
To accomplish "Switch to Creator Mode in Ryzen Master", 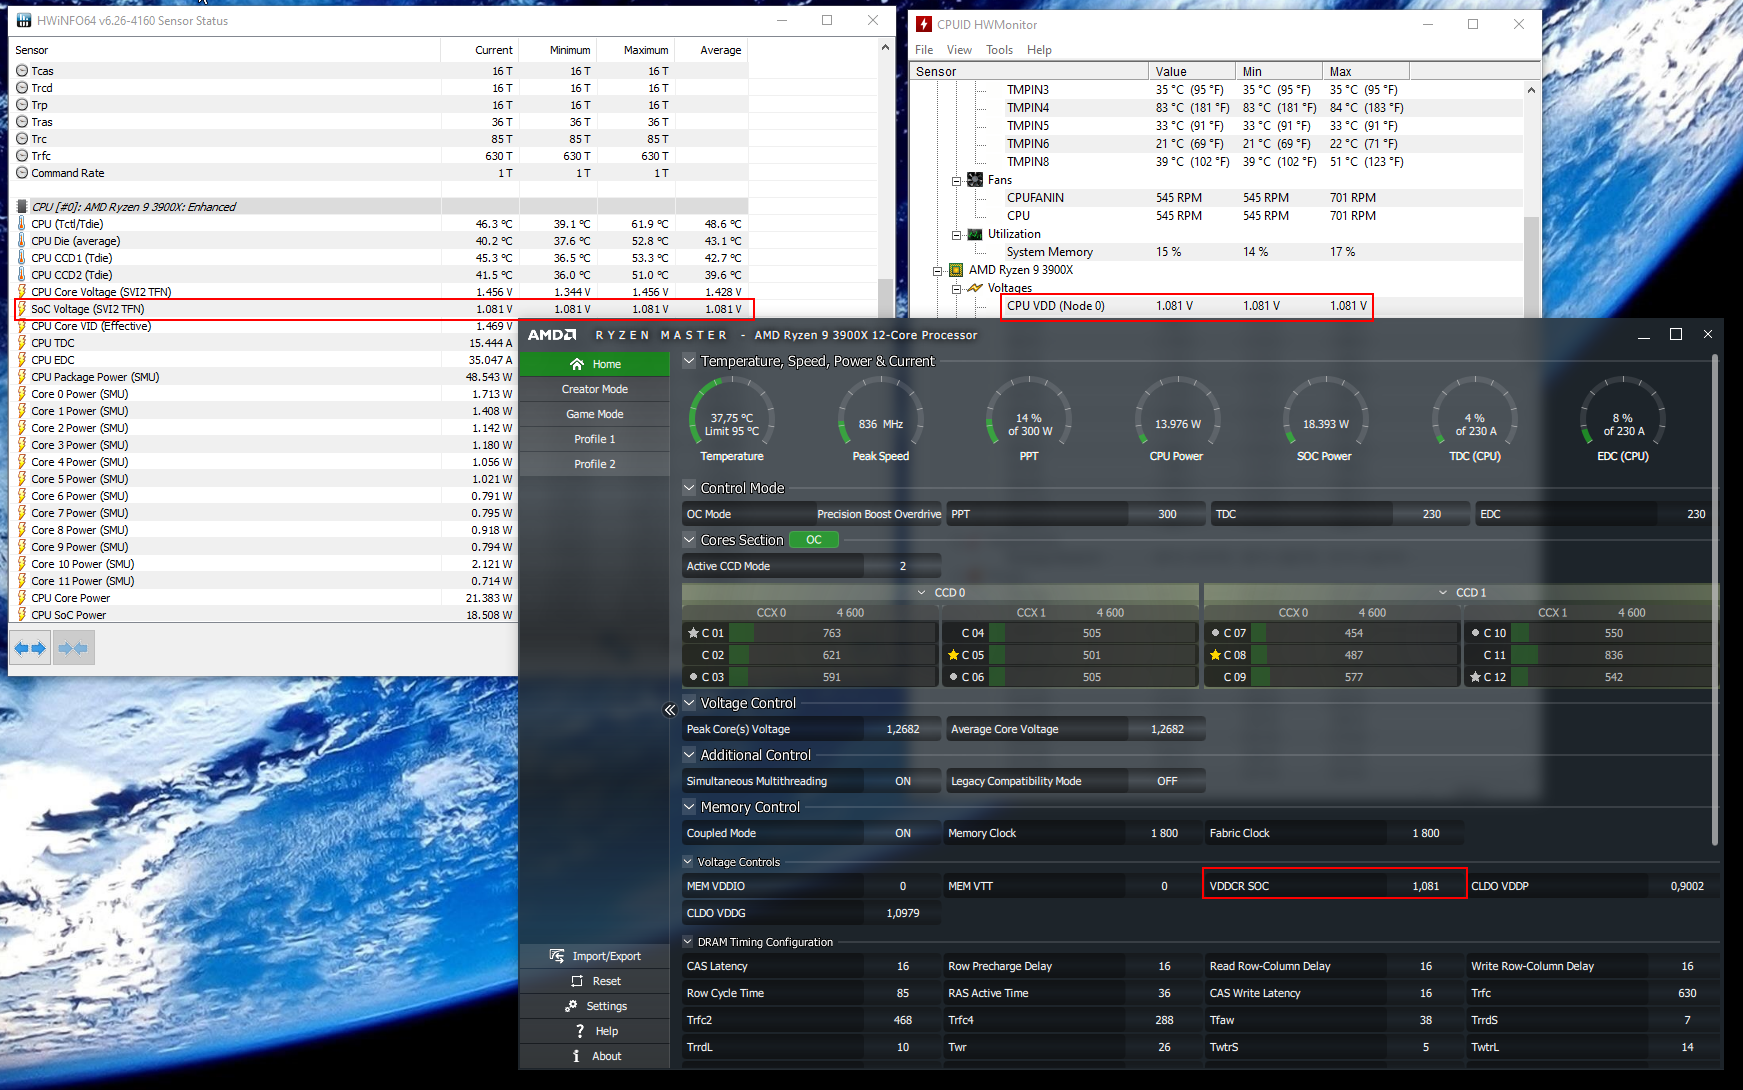I will pyautogui.click(x=594, y=389).
